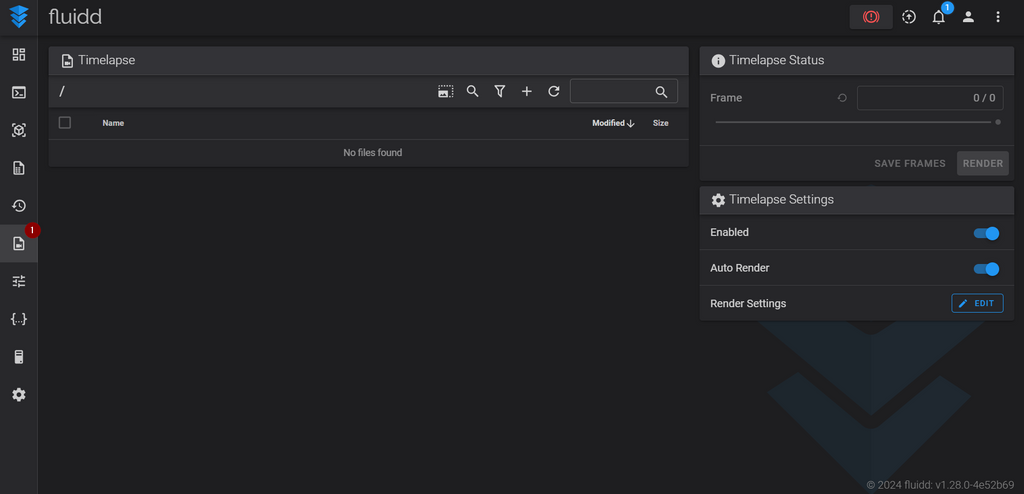Click the thumbnail view icon in file toolbar
Screen dimensions: 1024x494
coord(445,92)
